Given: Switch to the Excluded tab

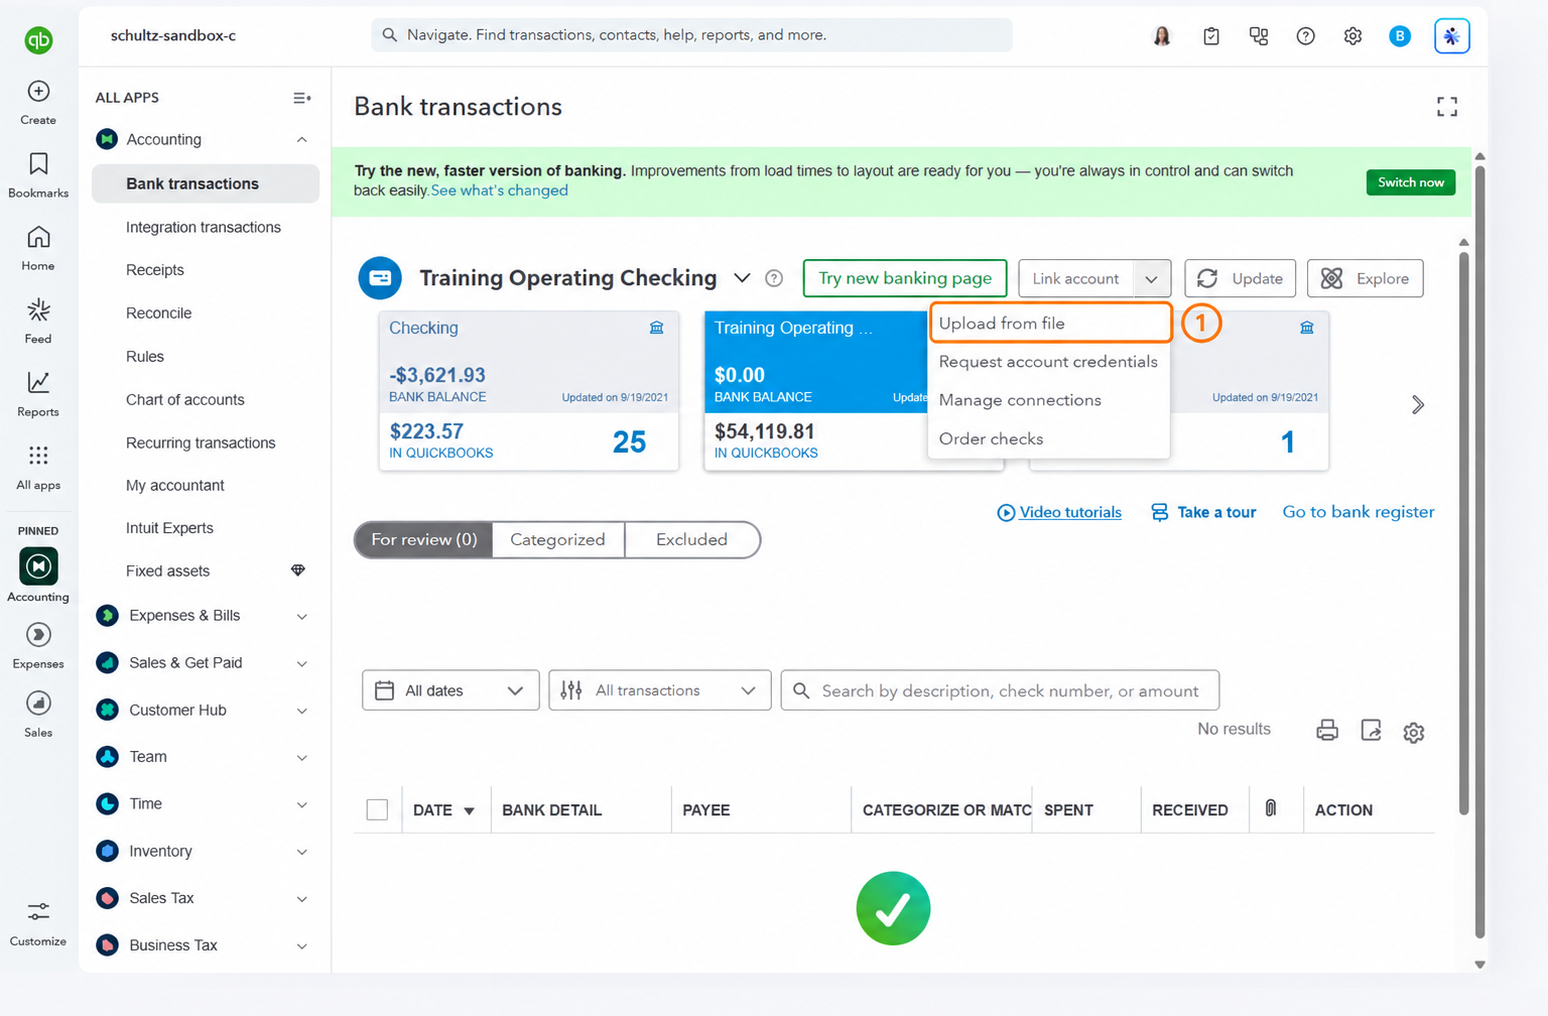Looking at the screenshot, I should [x=692, y=539].
